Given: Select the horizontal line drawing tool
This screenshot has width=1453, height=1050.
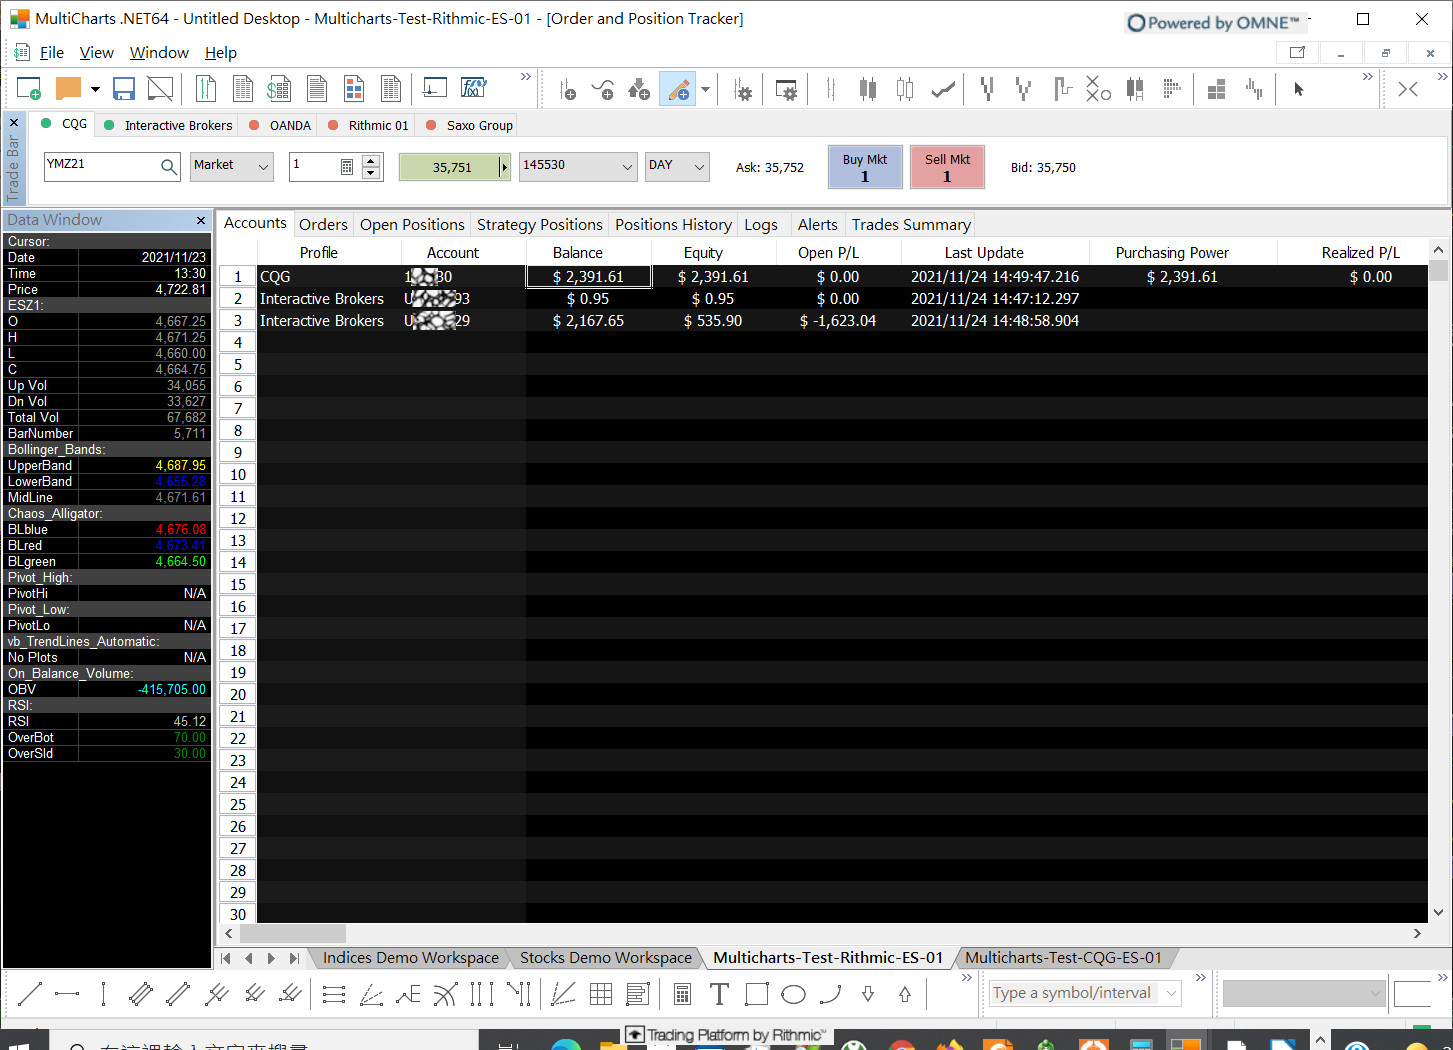Looking at the screenshot, I should (67, 994).
